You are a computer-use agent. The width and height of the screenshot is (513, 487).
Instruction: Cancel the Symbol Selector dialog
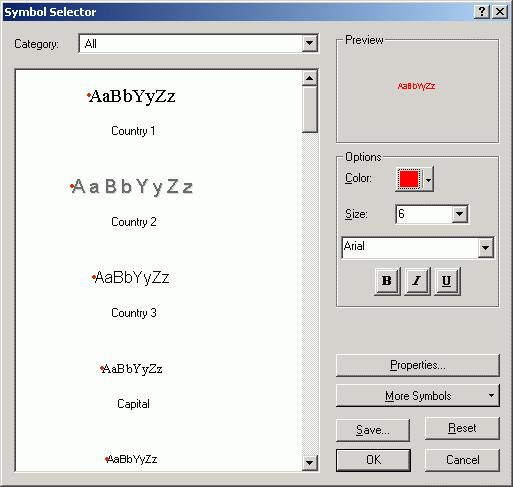point(462,460)
